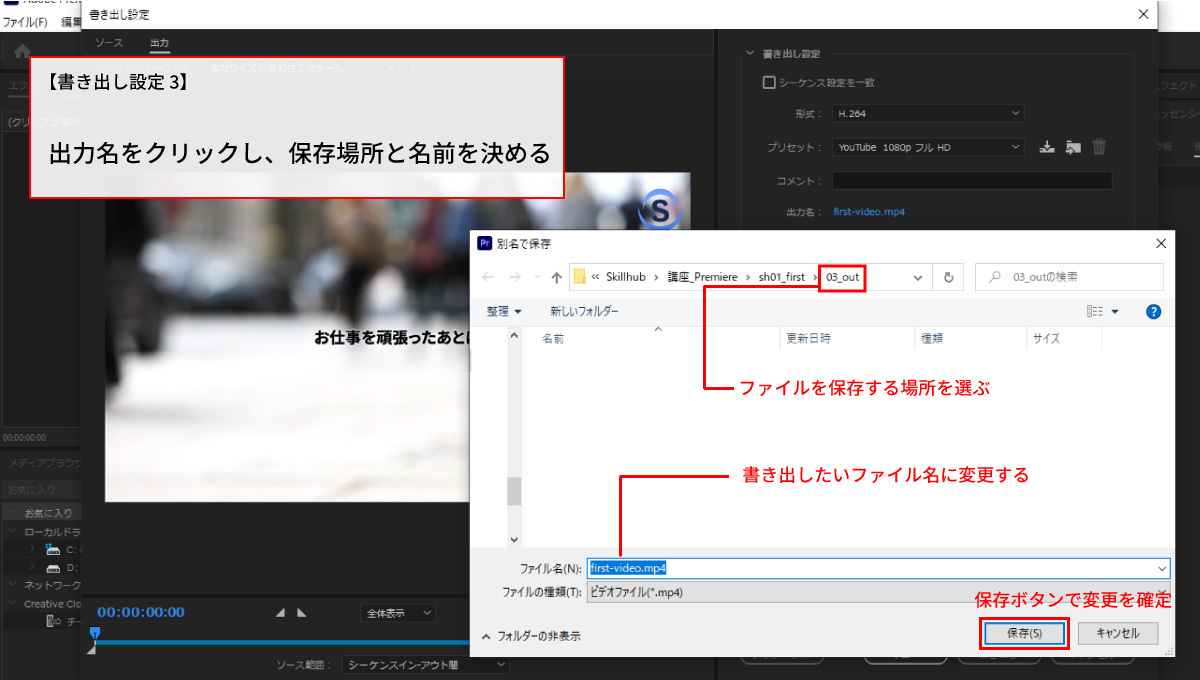Open the view options dropdown arrow
1200x680 pixels.
click(1115, 312)
